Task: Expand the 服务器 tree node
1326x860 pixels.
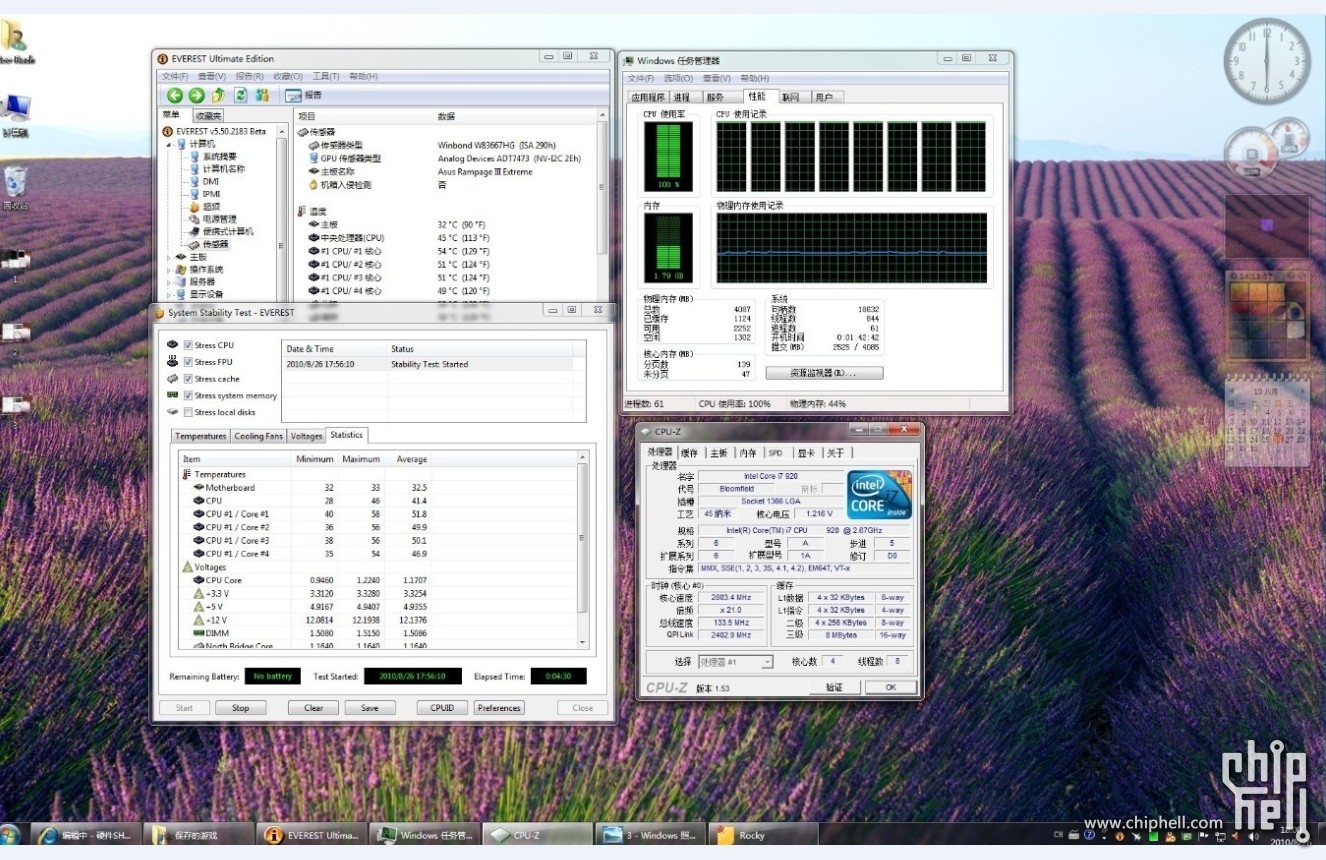Action: [x=169, y=282]
